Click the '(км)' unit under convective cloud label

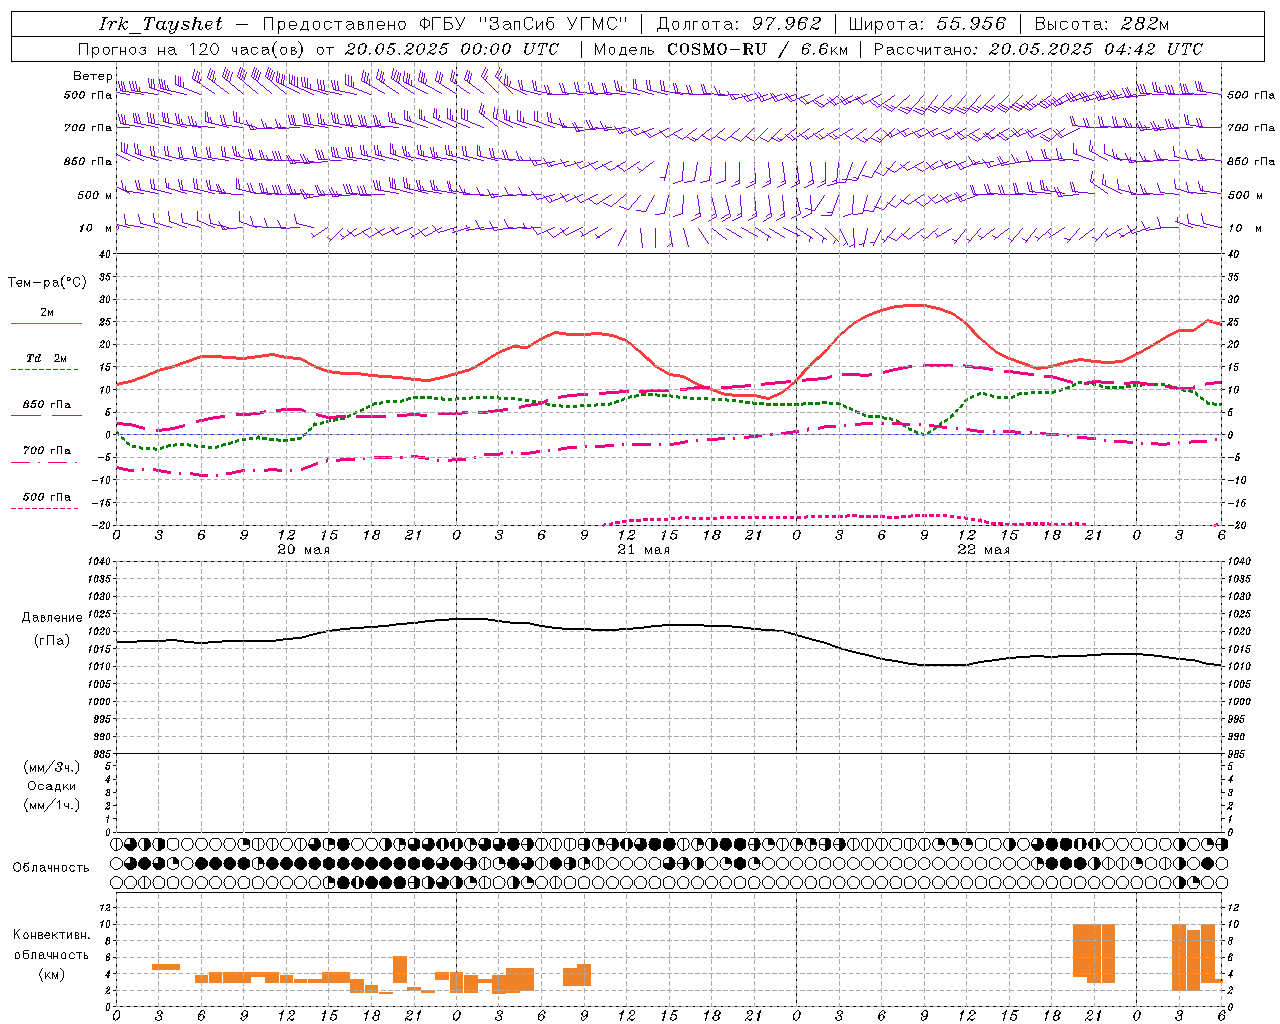click(x=51, y=975)
